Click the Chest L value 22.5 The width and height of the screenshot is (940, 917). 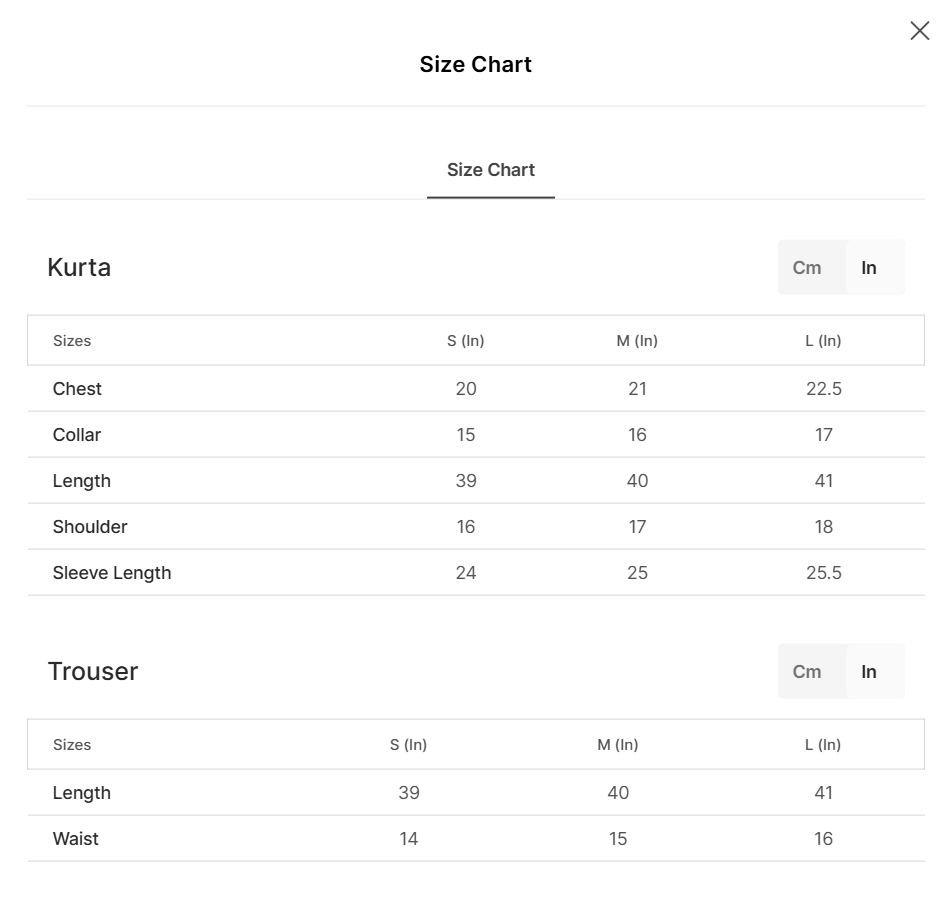click(x=824, y=389)
